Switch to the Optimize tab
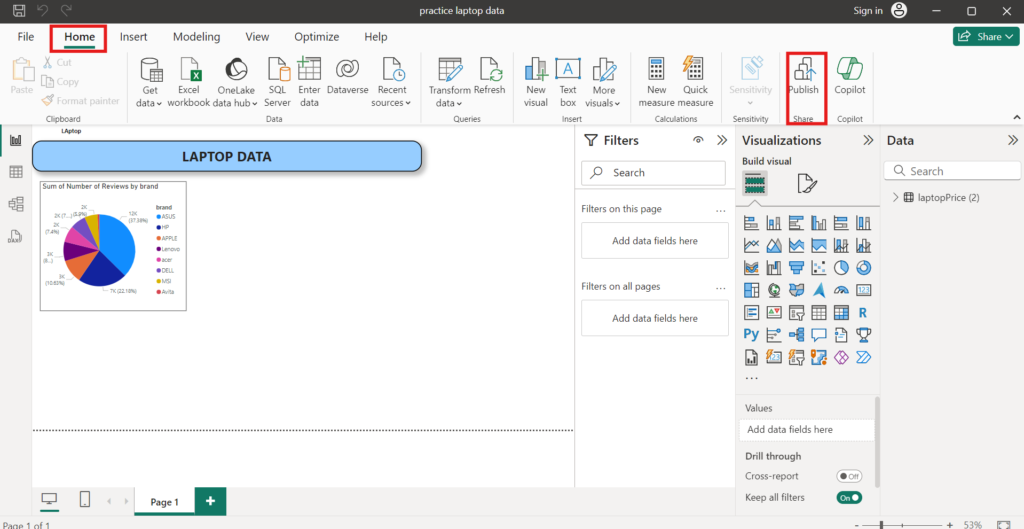Viewport: 1024px width, 529px height. click(x=317, y=37)
